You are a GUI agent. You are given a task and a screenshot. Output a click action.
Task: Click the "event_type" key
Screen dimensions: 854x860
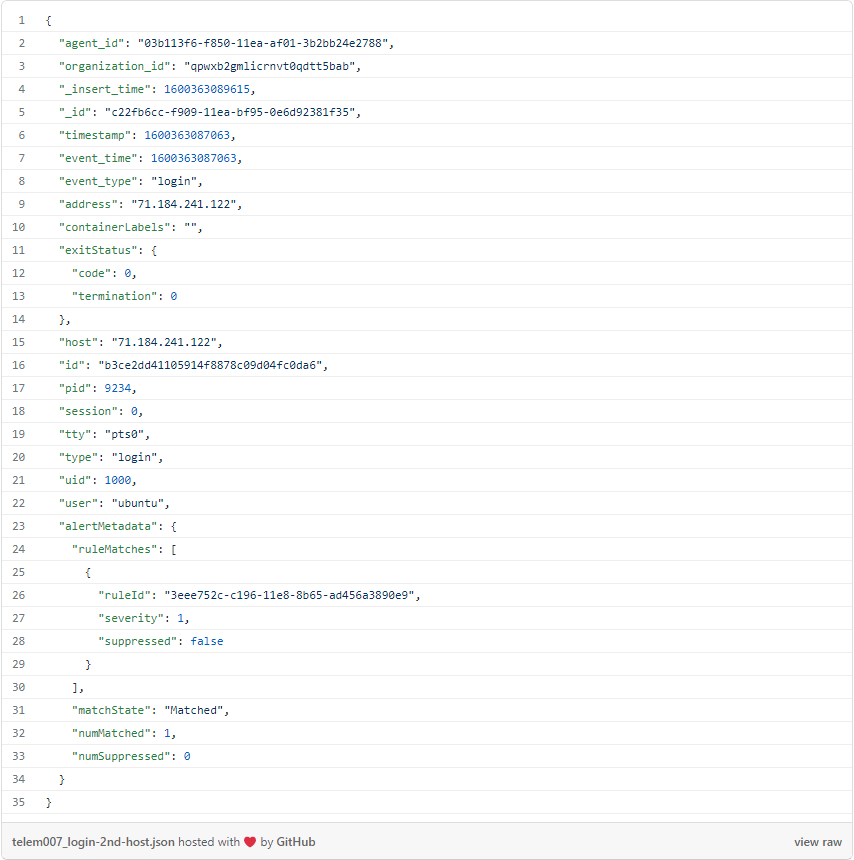(98, 182)
